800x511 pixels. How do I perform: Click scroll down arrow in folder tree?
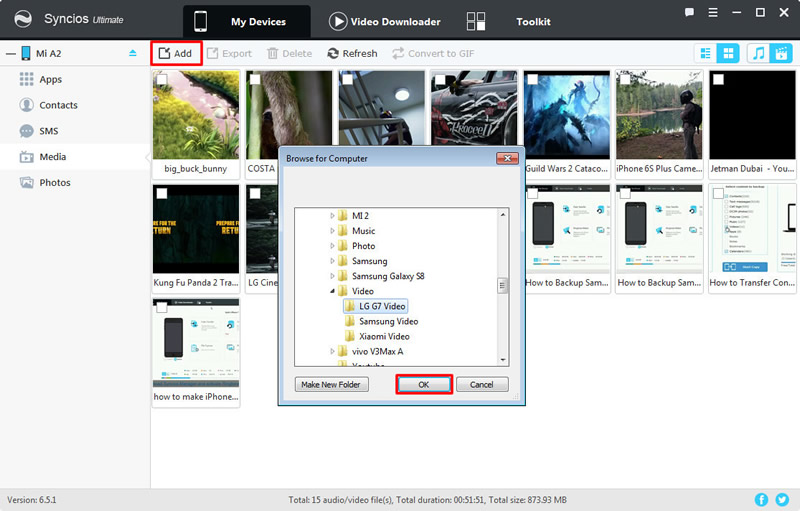tap(503, 360)
